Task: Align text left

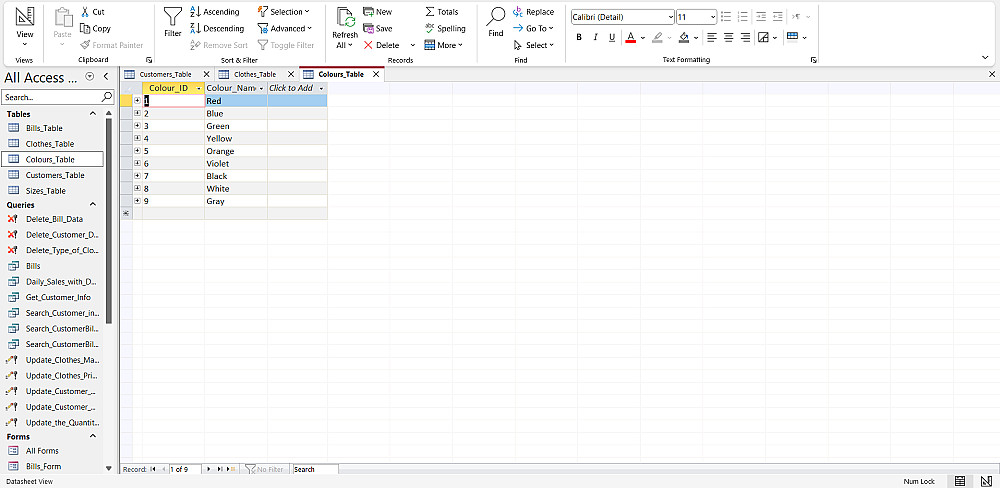Action: pos(712,38)
